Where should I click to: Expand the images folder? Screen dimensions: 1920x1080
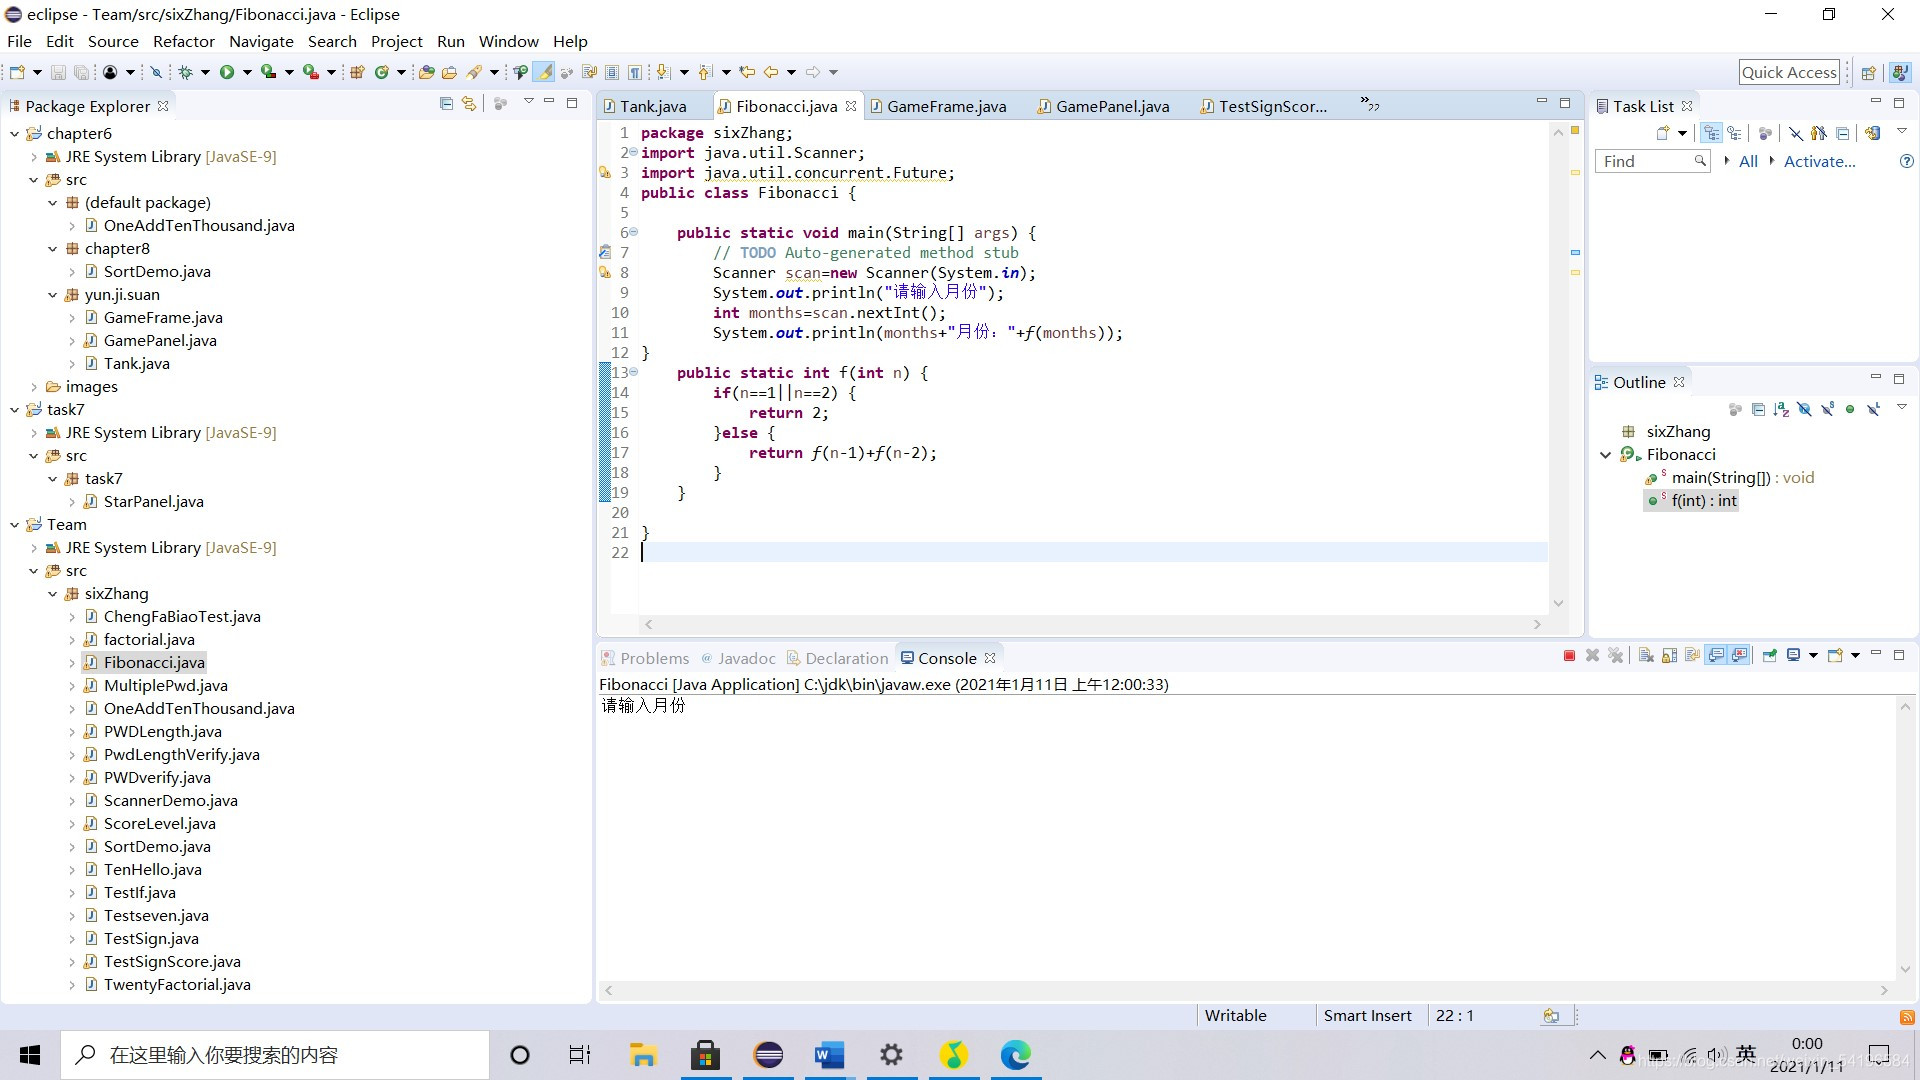[x=33, y=386]
